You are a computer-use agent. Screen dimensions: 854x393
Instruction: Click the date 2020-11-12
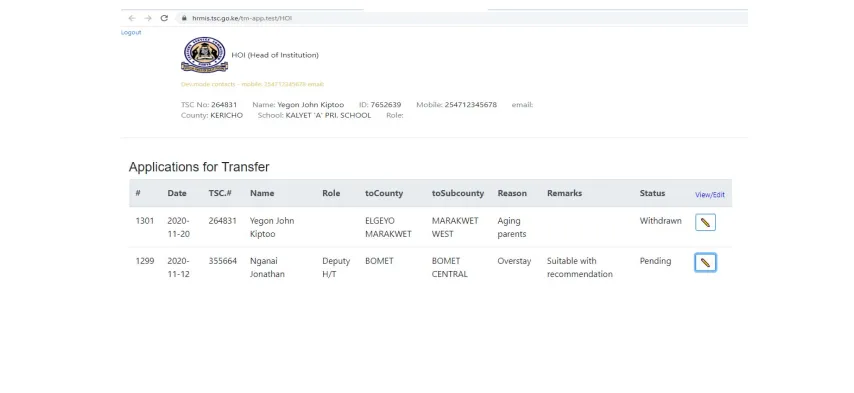tap(178, 268)
